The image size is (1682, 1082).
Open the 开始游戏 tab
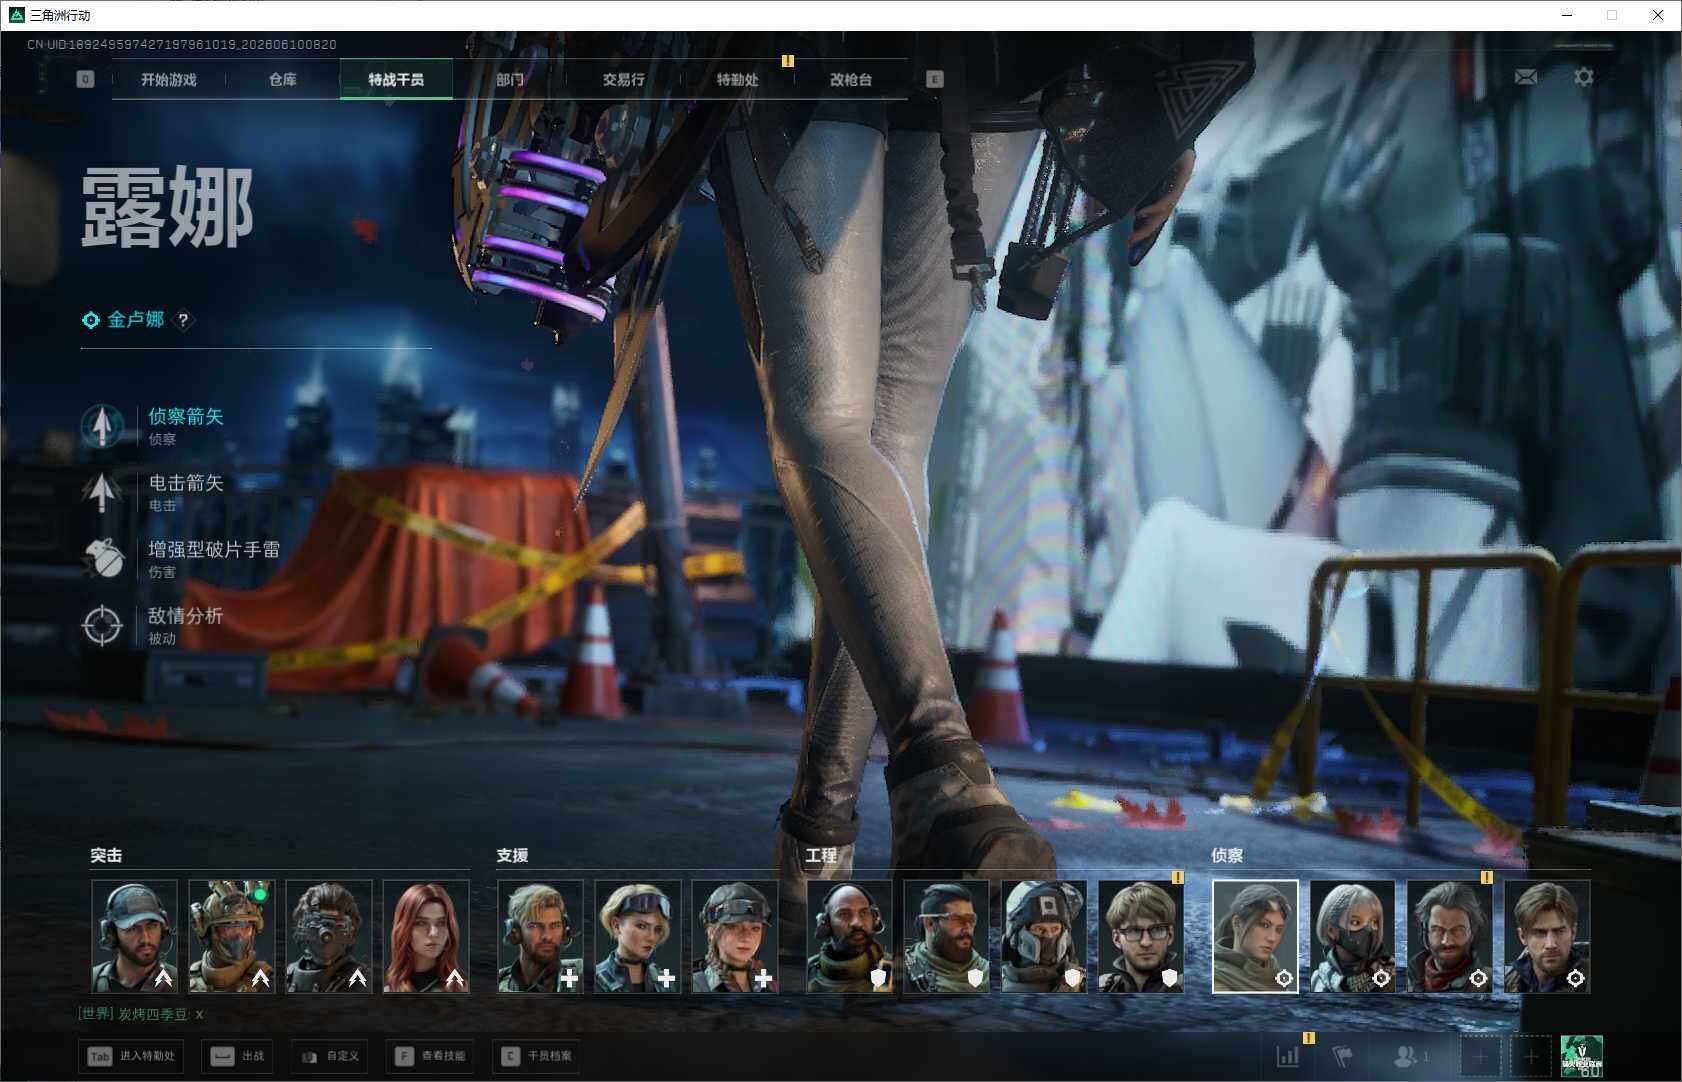(x=169, y=79)
